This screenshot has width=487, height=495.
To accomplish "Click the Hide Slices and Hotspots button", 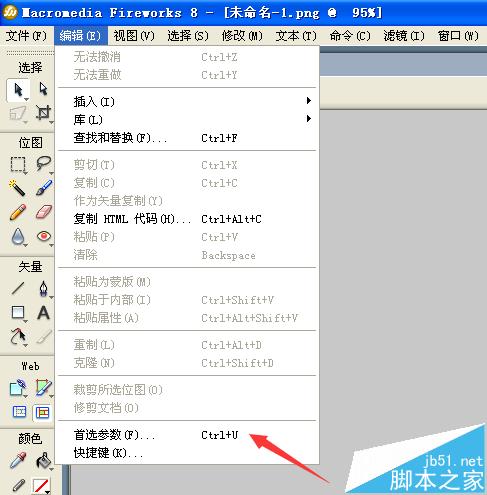I will pos(19,412).
